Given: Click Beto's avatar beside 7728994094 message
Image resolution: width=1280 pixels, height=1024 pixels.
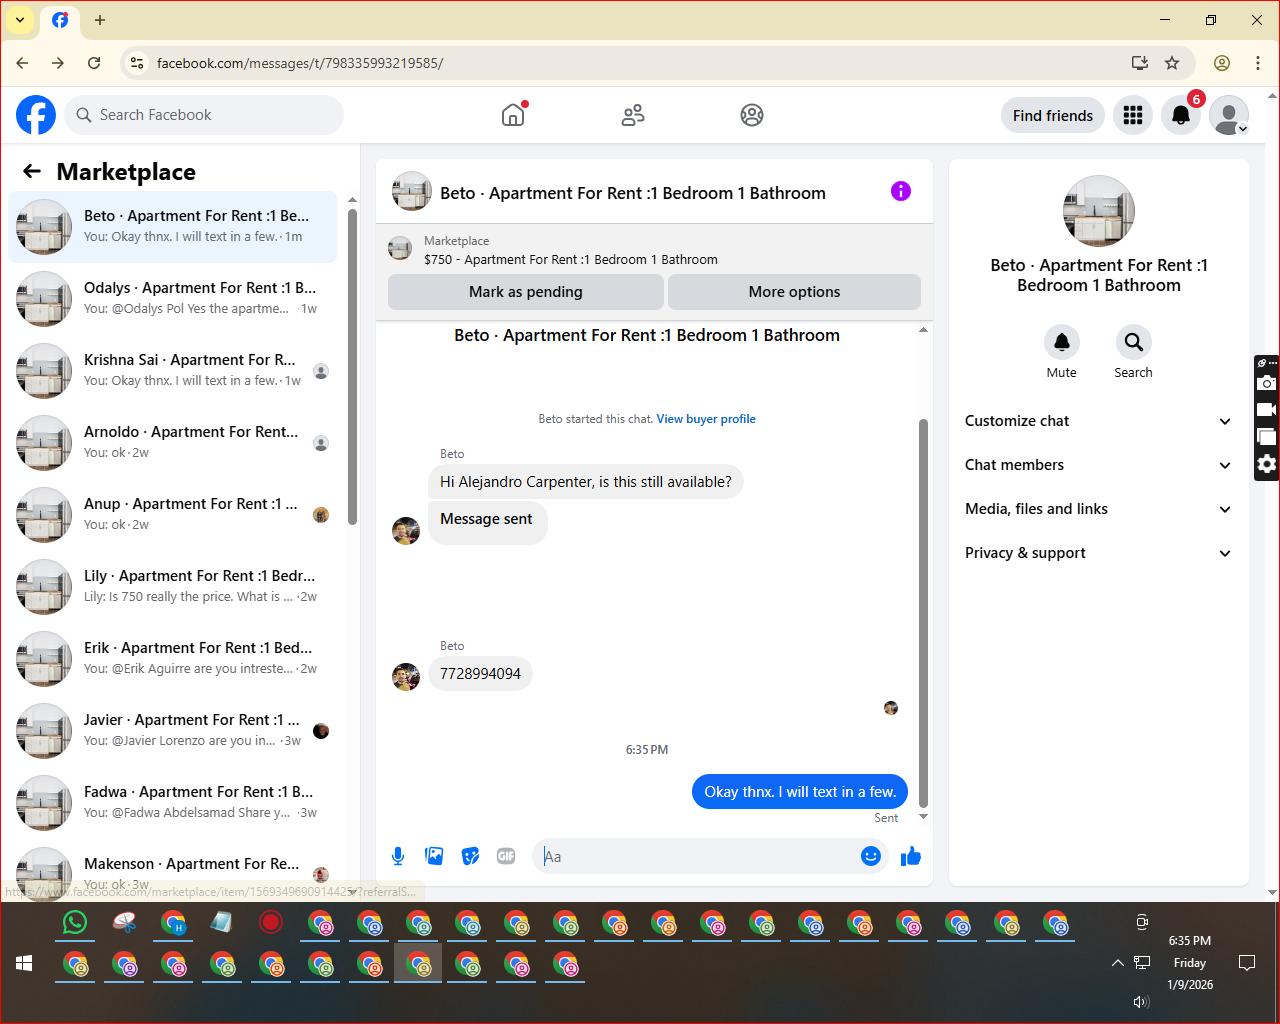Looking at the screenshot, I should (406, 677).
